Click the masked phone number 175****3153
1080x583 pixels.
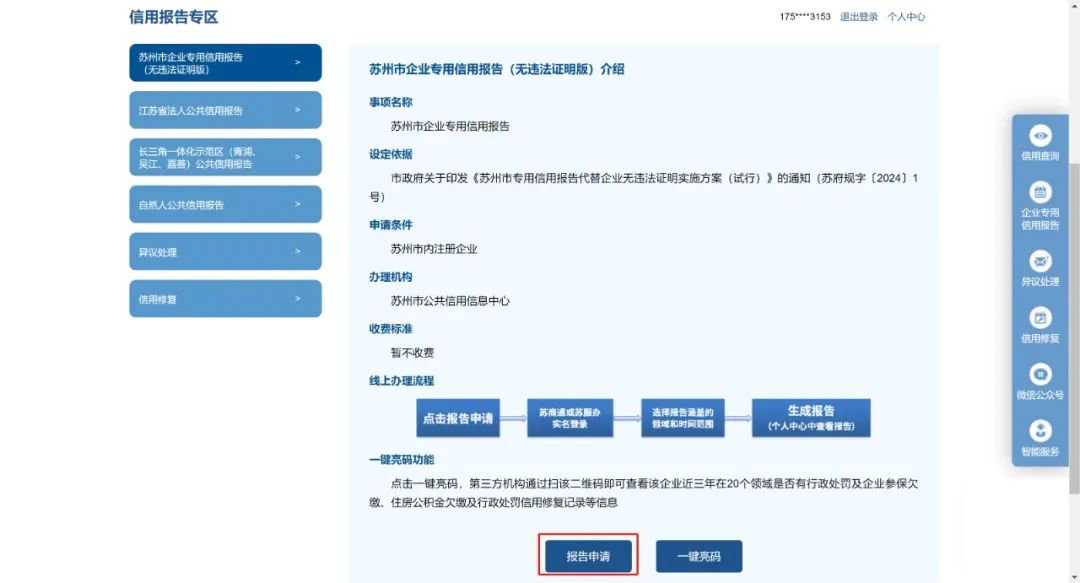tap(806, 16)
